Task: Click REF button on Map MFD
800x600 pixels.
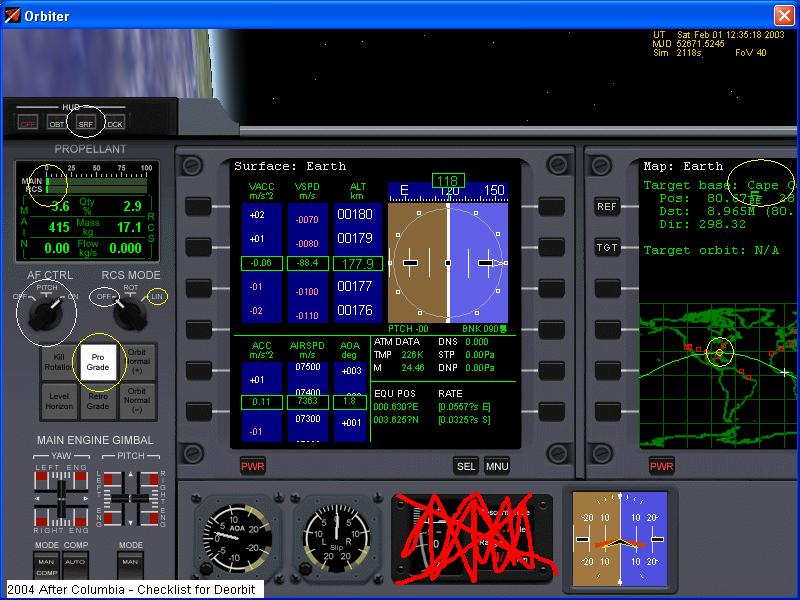Action: (607, 207)
